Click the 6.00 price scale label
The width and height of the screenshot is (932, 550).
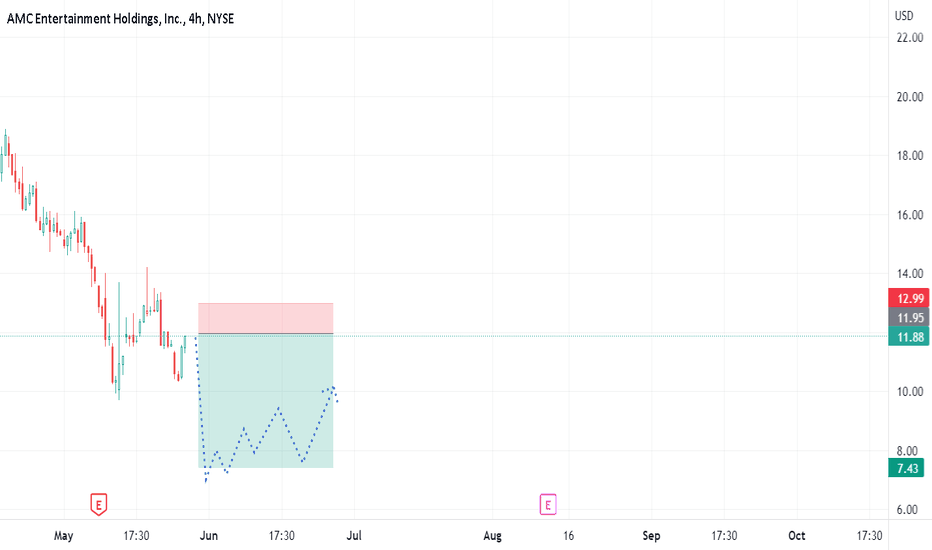coord(908,510)
